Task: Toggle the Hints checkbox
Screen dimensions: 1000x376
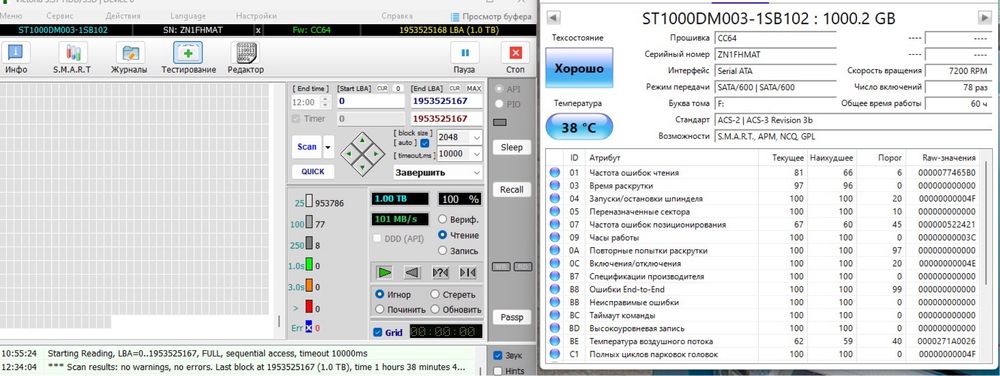Action: (498, 371)
